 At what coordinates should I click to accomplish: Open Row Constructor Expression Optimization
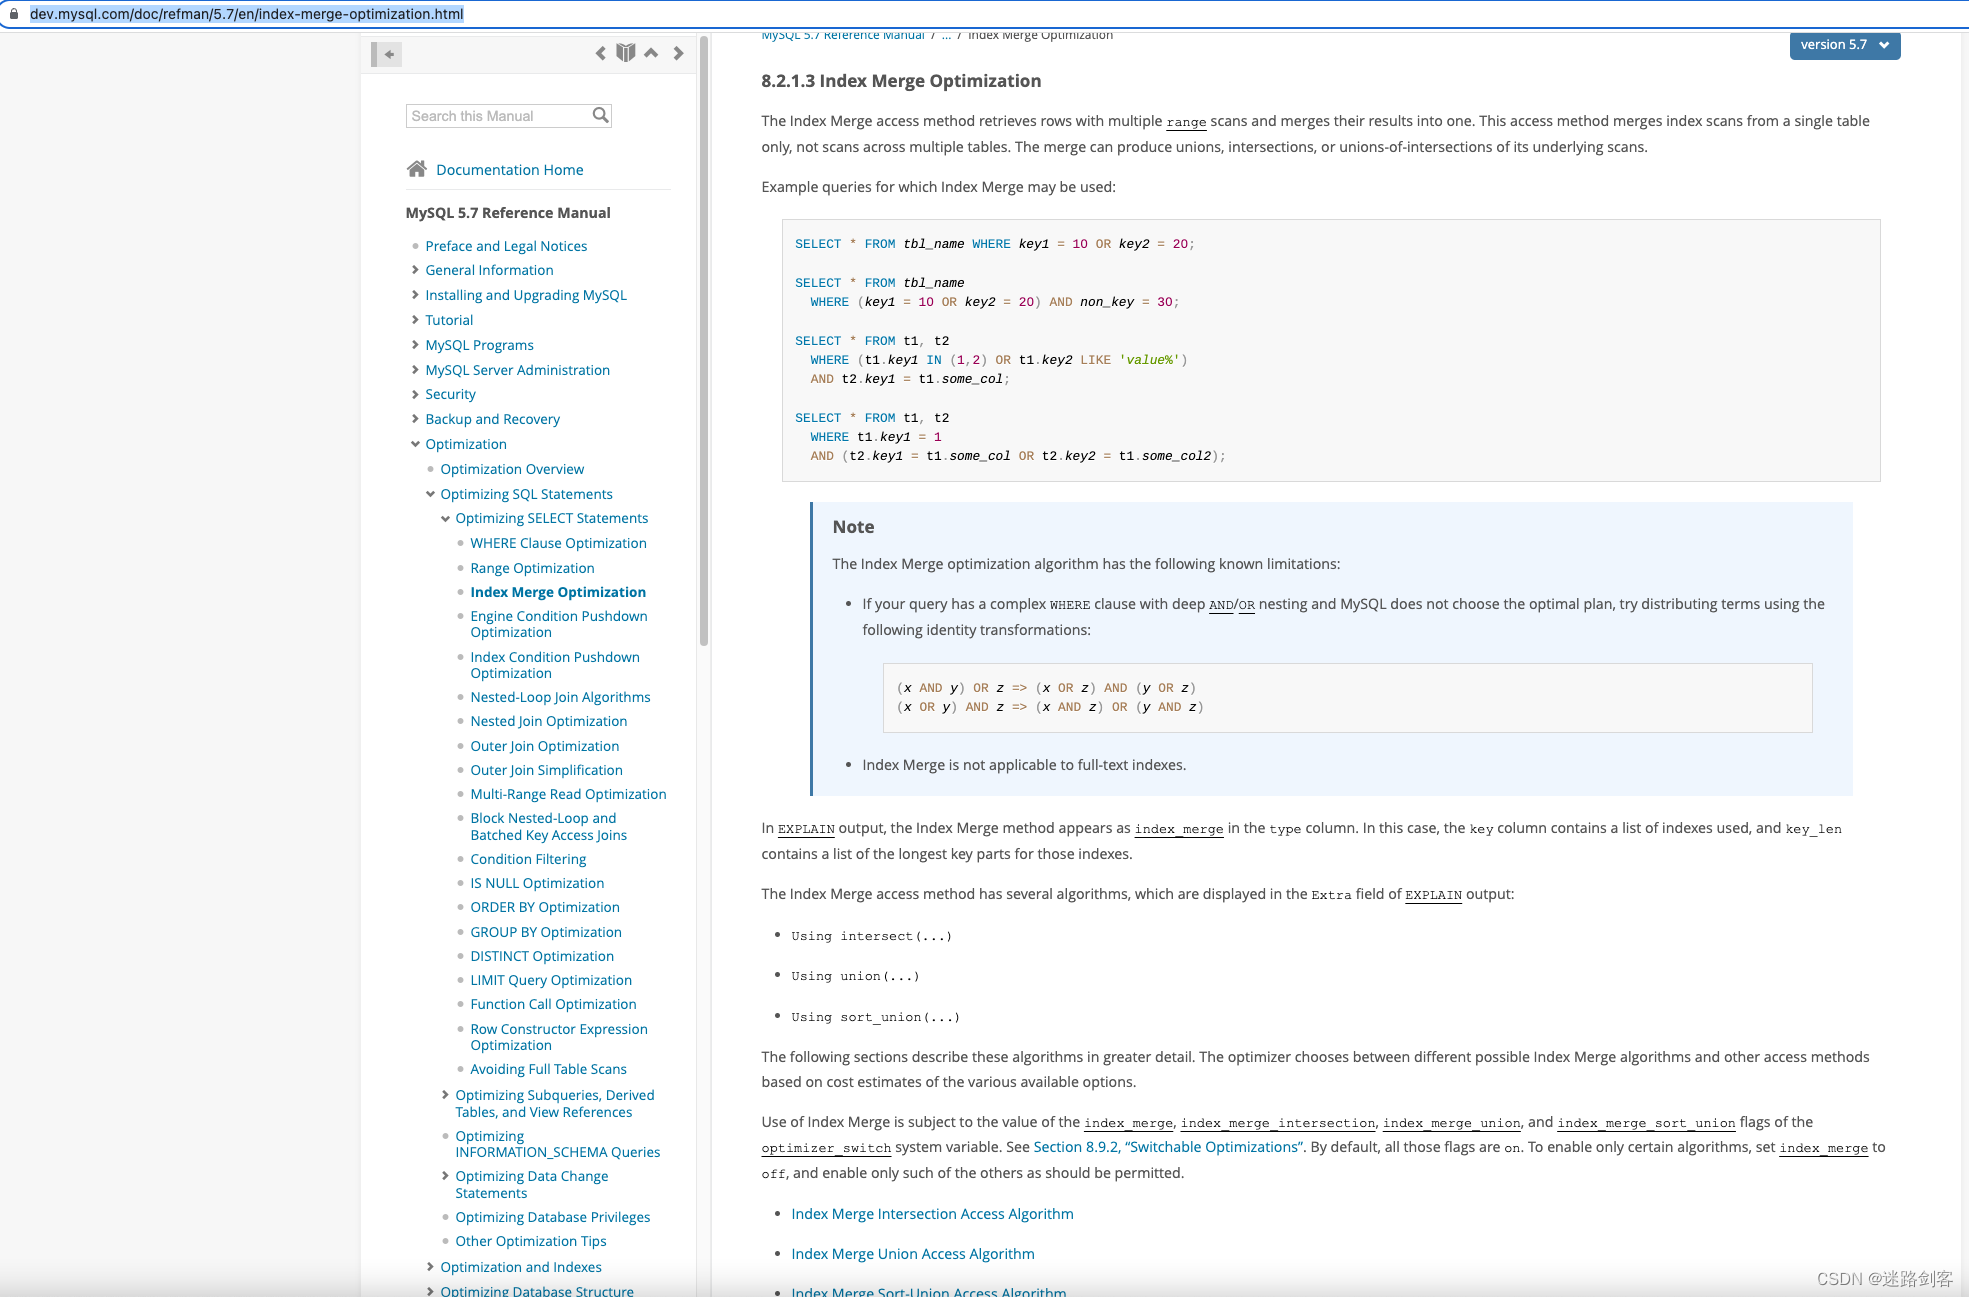559,1037
